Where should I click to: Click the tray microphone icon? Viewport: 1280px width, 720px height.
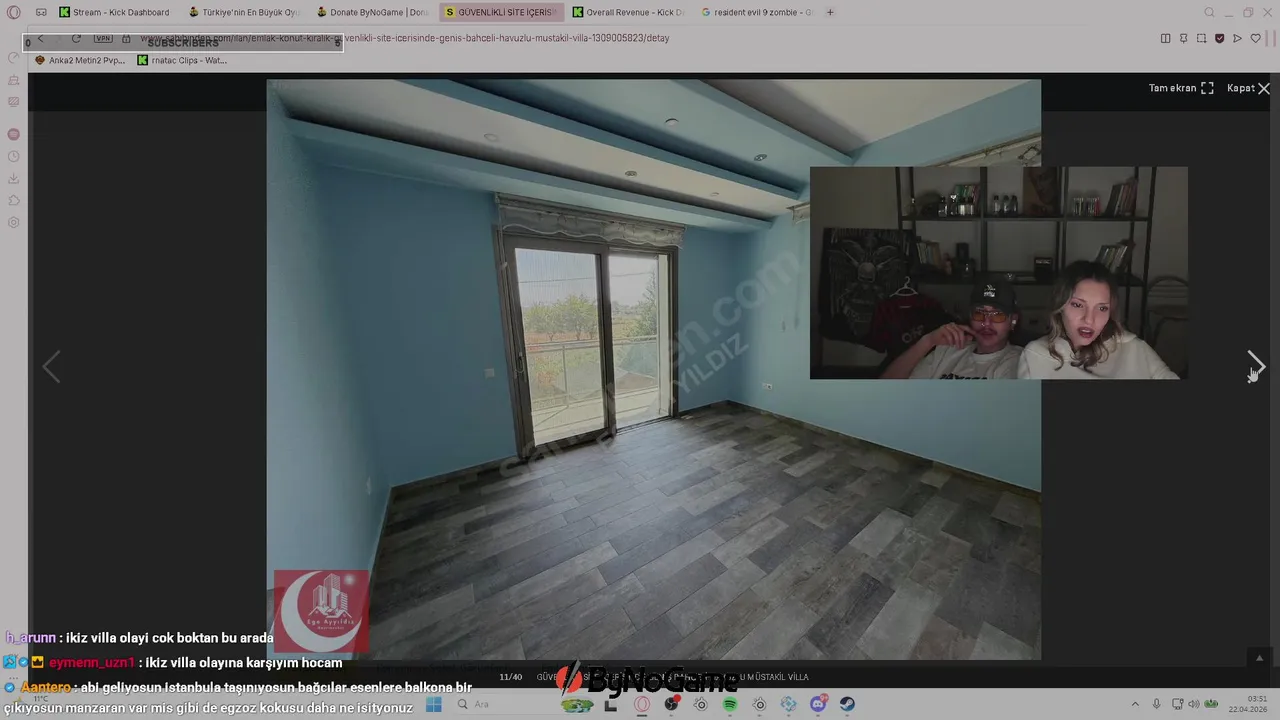point(1156,704)
